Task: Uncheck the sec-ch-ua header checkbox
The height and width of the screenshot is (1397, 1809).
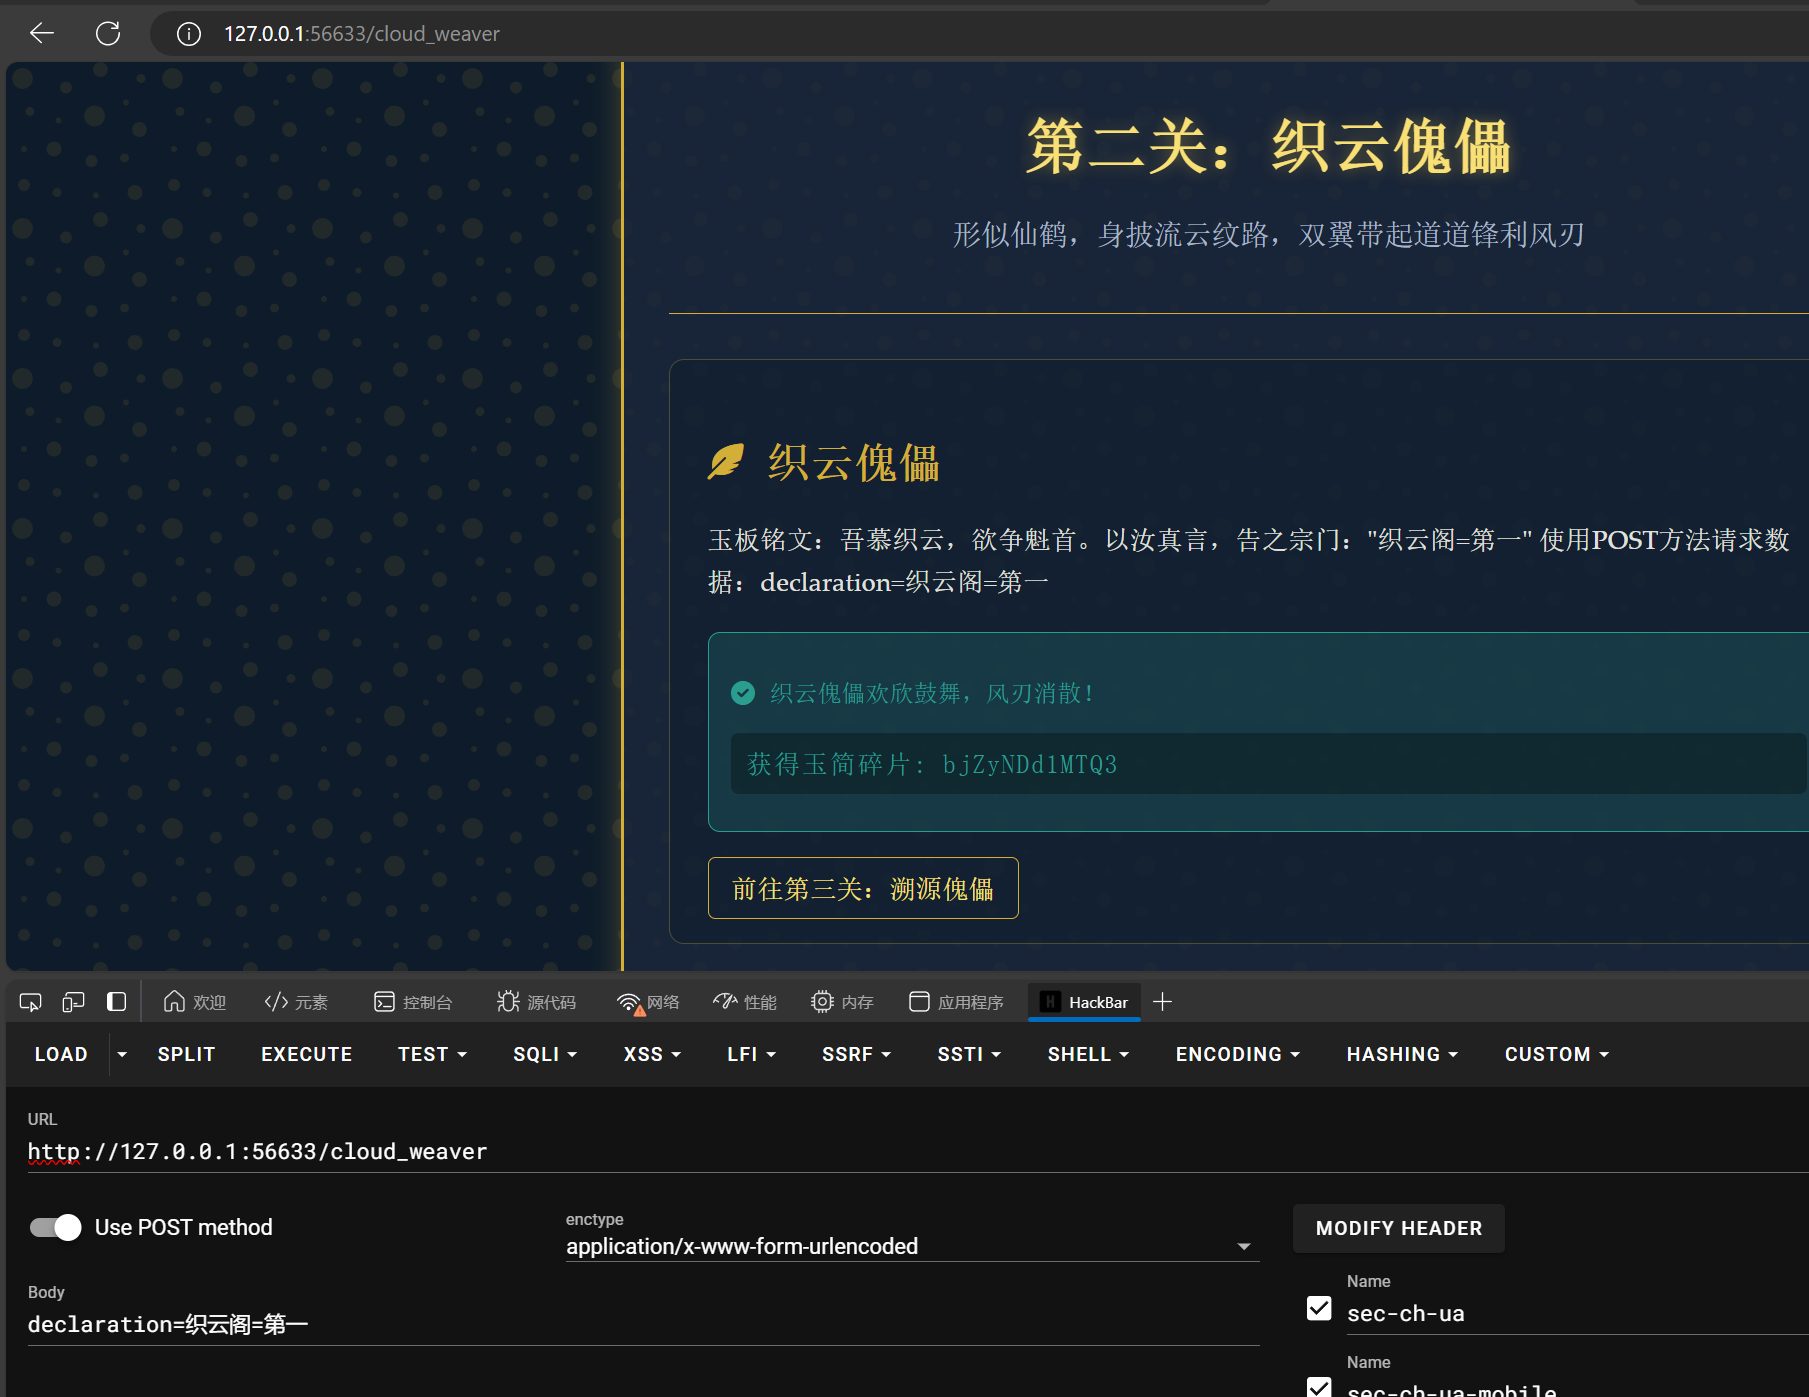Action: (1319, 1309)
